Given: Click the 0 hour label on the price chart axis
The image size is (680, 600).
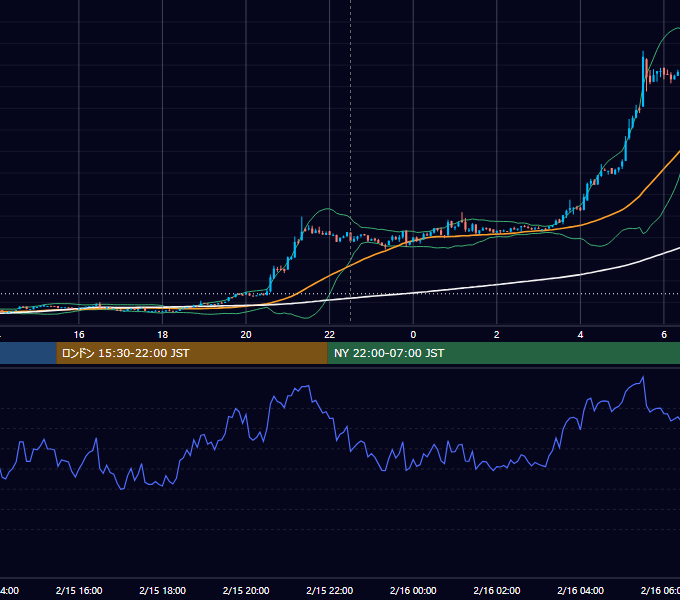Looking at the screenshot, I should (x=413, y=335).
